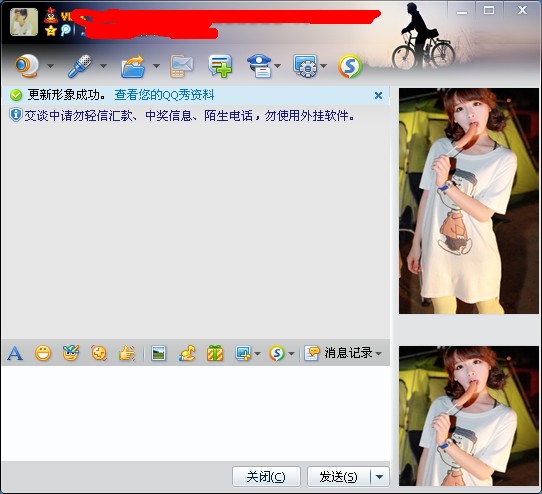Dismiss the 更新形象成功 notification bar
The image size is (542, 494).
pos(379,95)
